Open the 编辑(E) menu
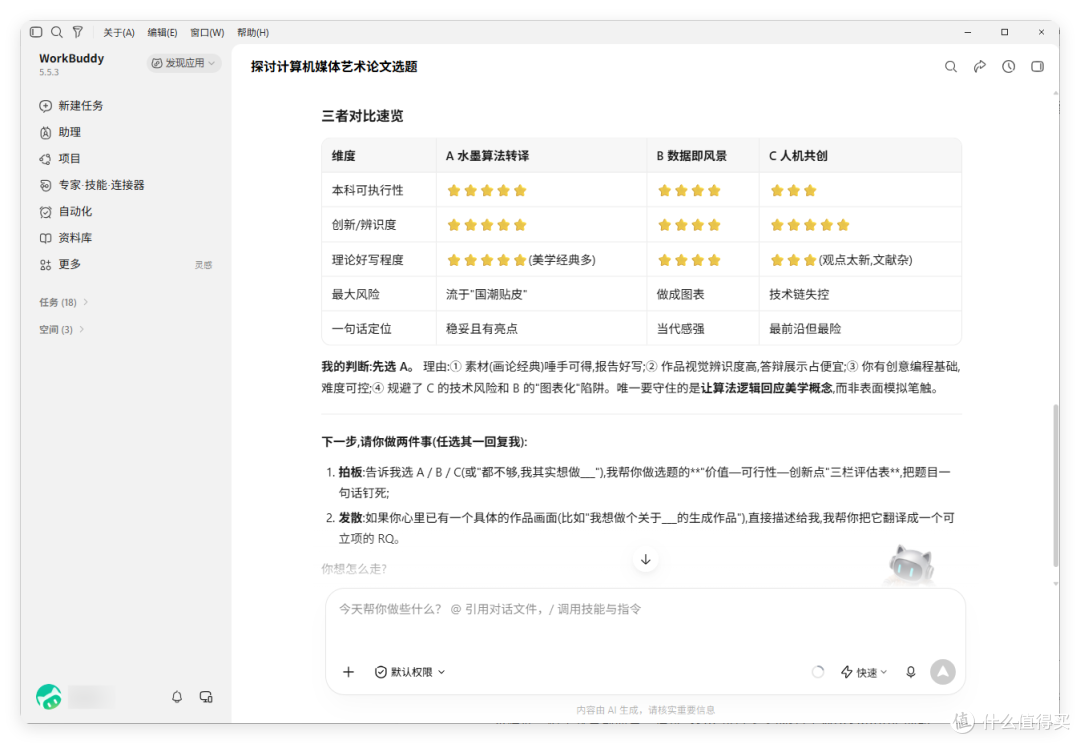The image size is (1080, 744). point(163,32)
